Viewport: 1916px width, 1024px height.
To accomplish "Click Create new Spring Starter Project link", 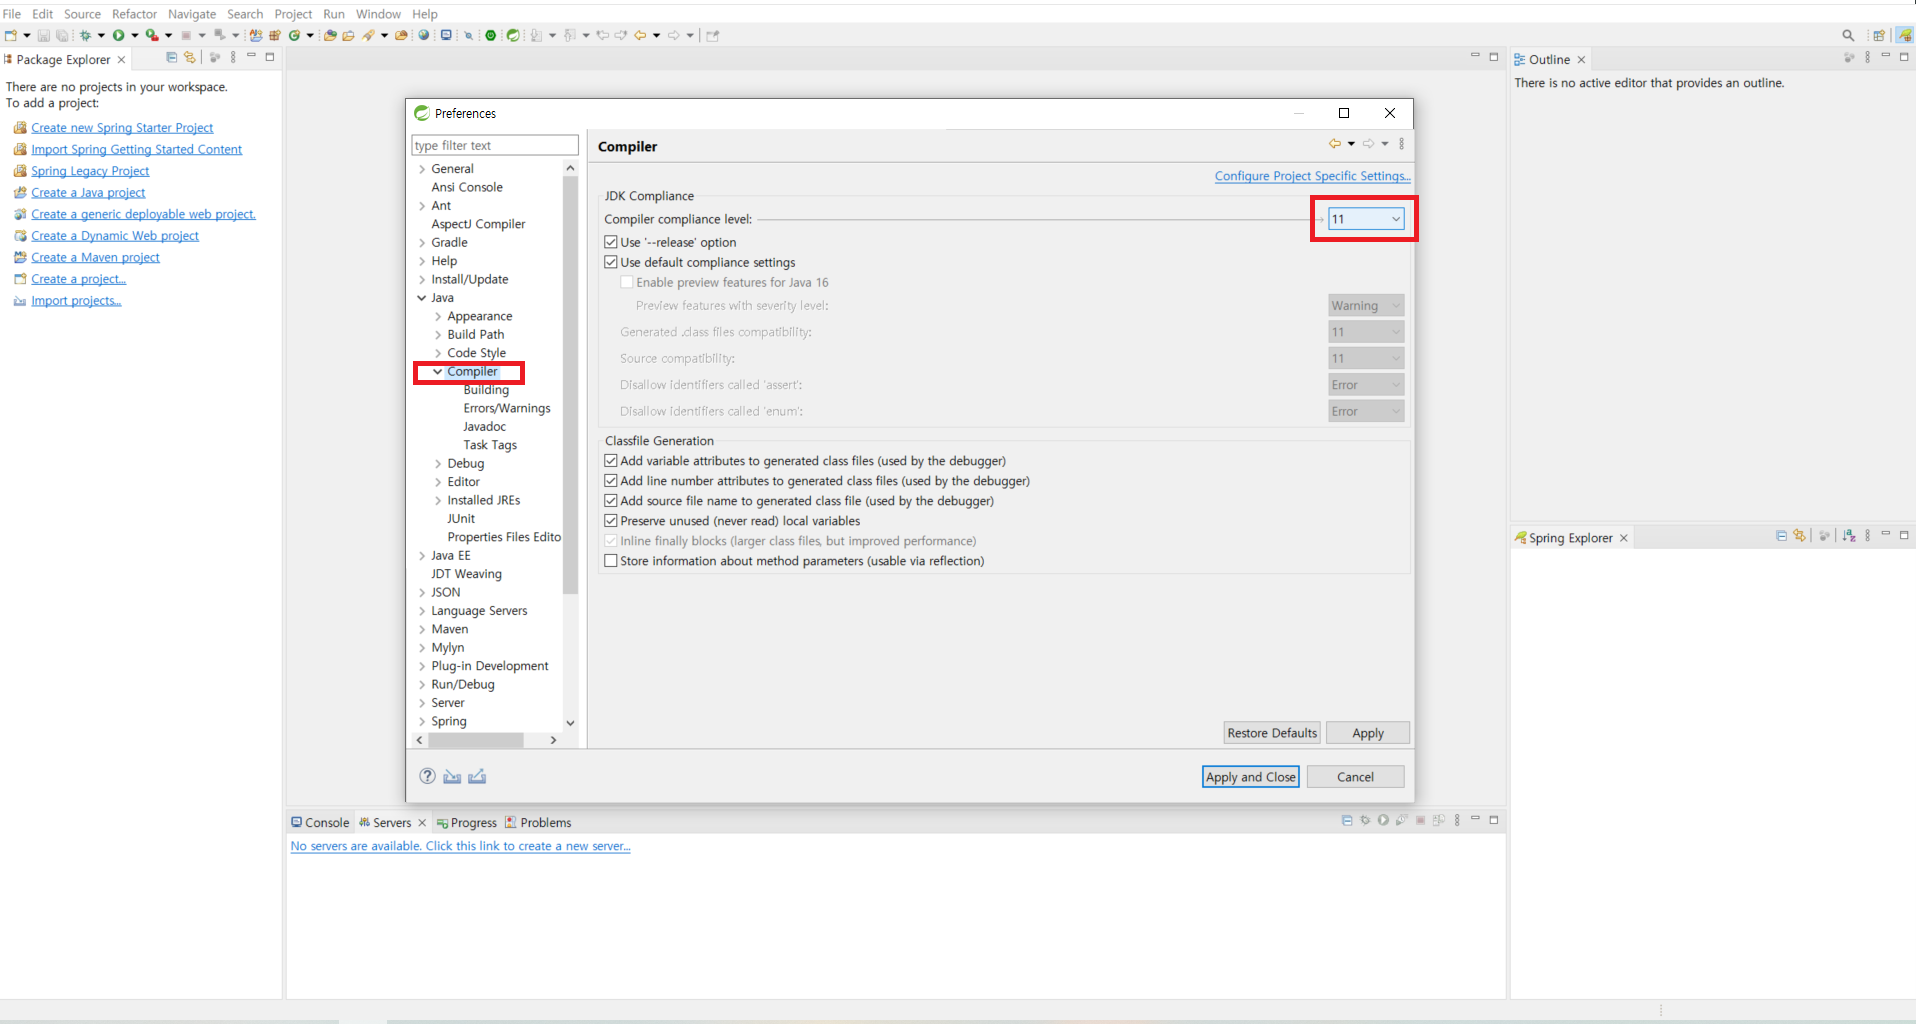I will [122, 128].
